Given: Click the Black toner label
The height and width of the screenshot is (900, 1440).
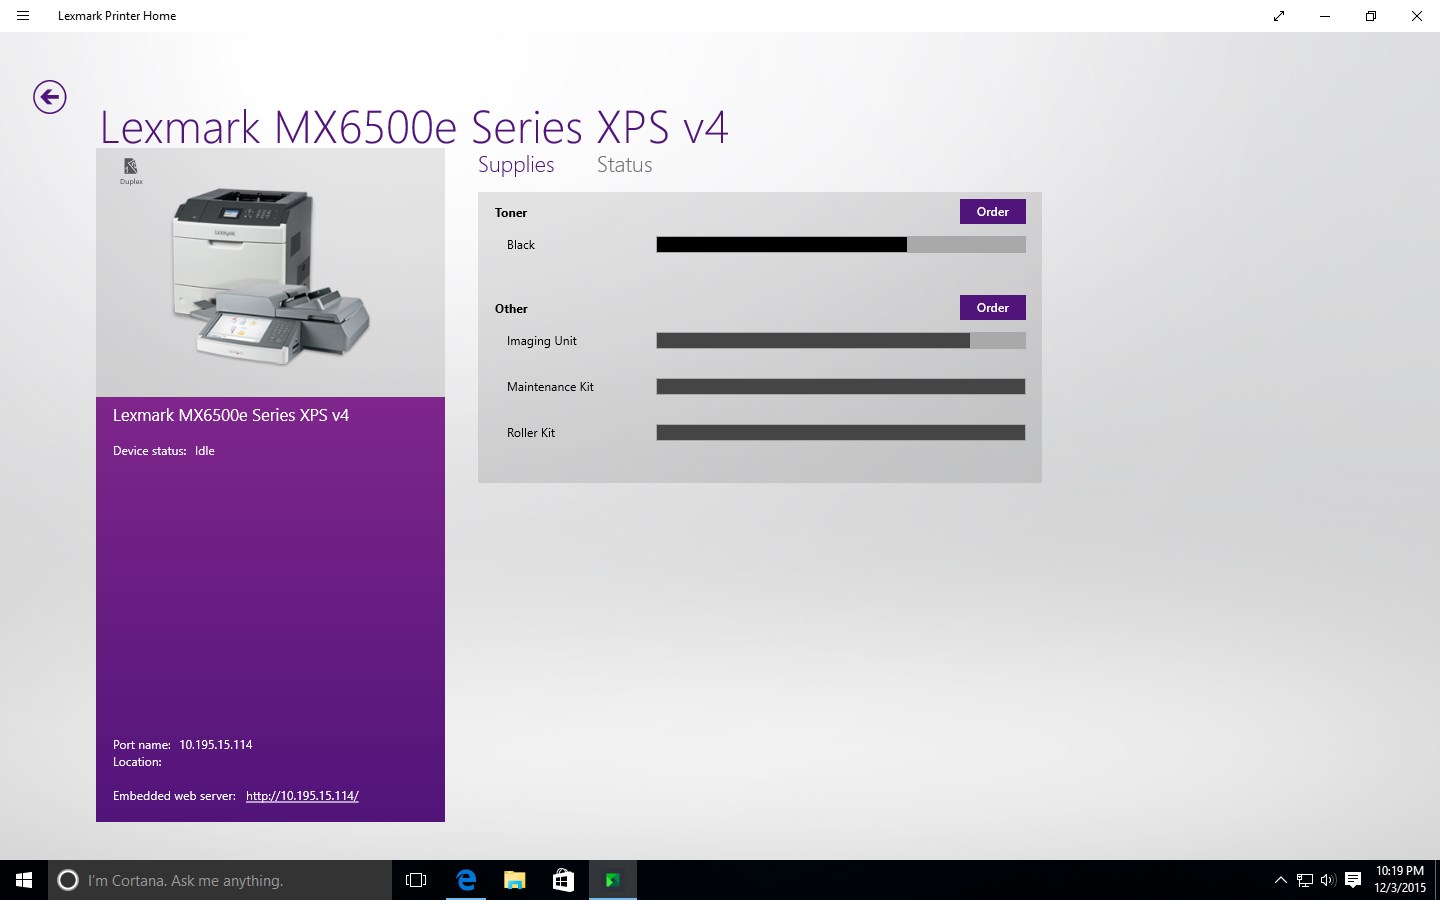Looking at the screenshot, I should (521, 245).
